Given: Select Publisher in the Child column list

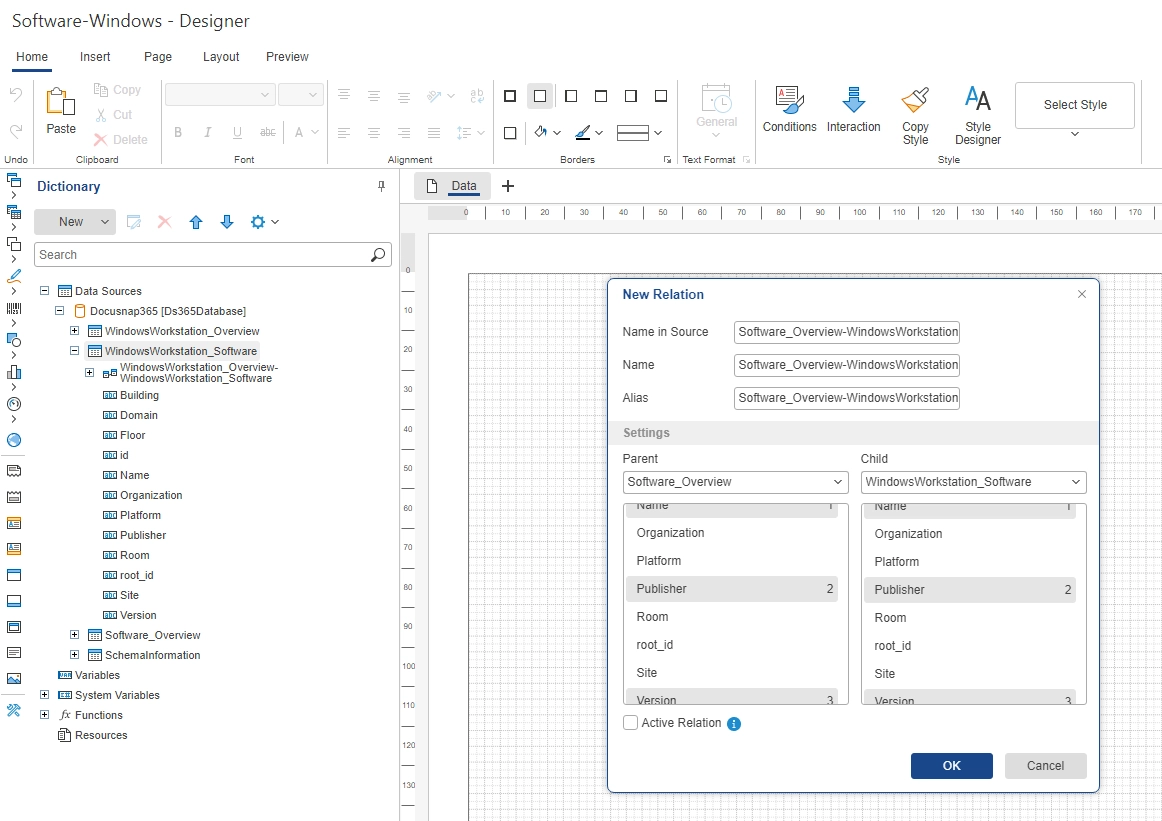Looking at the screenshot, I should (x=969, y=590).
